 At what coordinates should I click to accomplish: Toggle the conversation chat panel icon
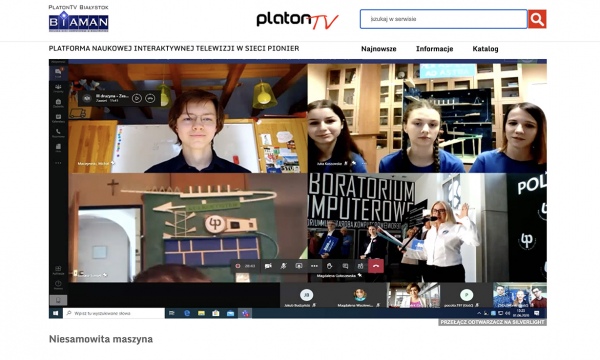[345, 266]
